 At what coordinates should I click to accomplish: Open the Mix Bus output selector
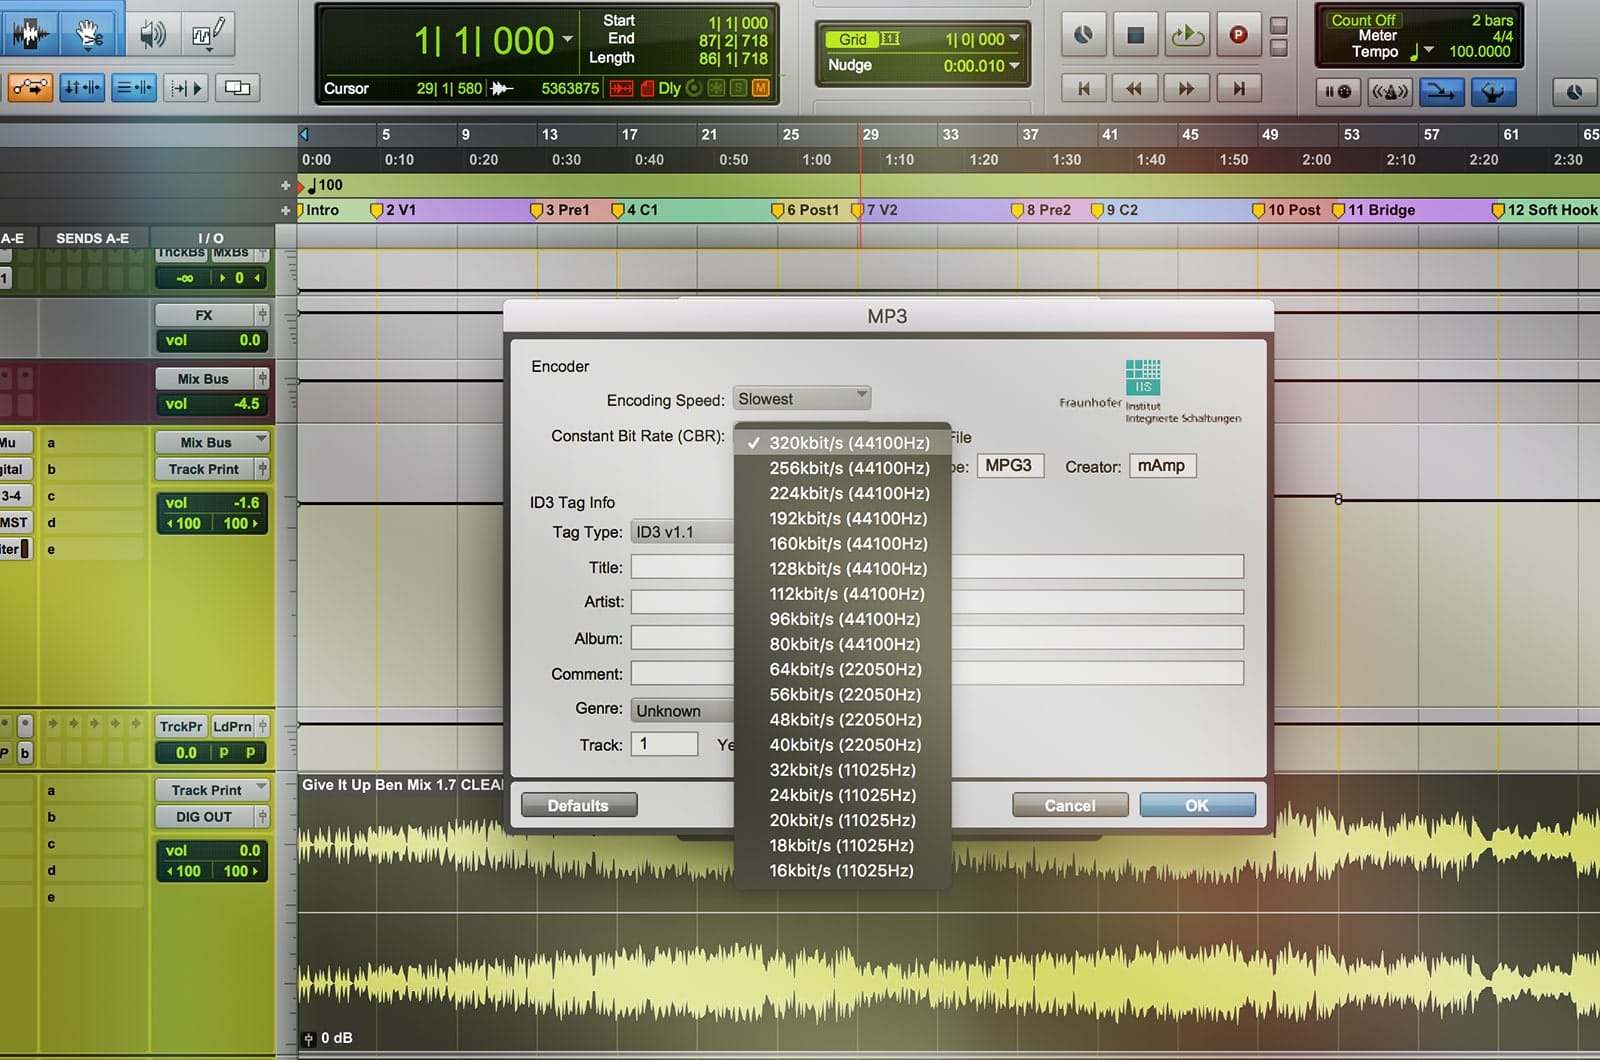(x=212, y=442)
